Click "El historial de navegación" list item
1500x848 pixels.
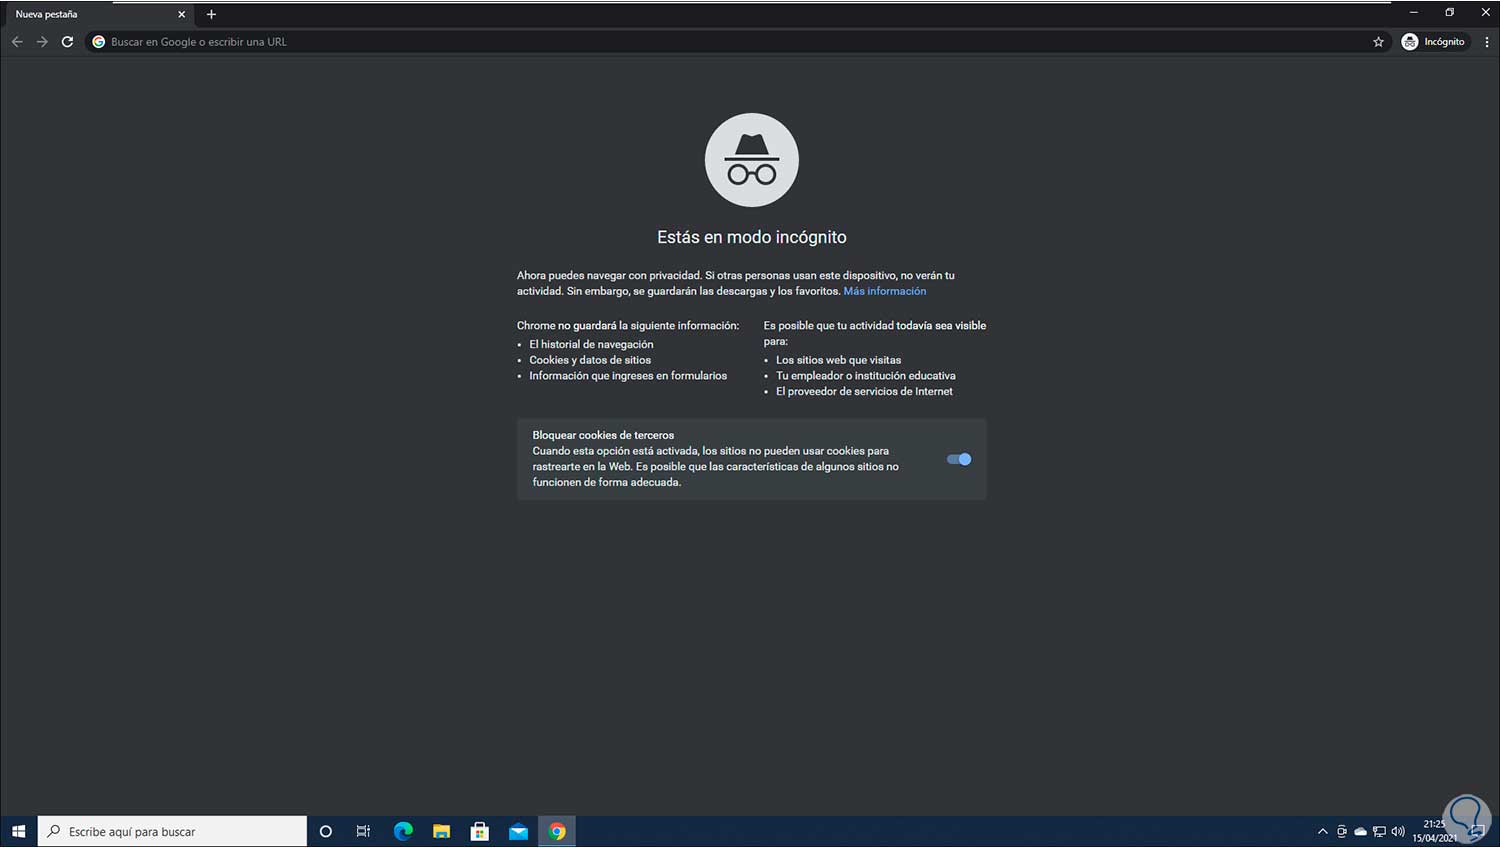coord(591,344)
